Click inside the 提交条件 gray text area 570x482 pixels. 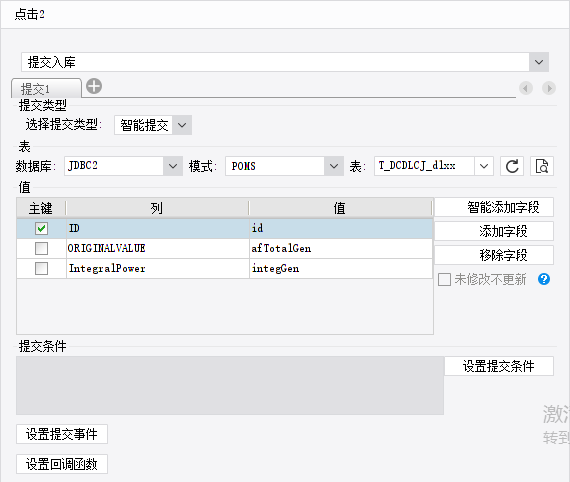click(230, 385)
